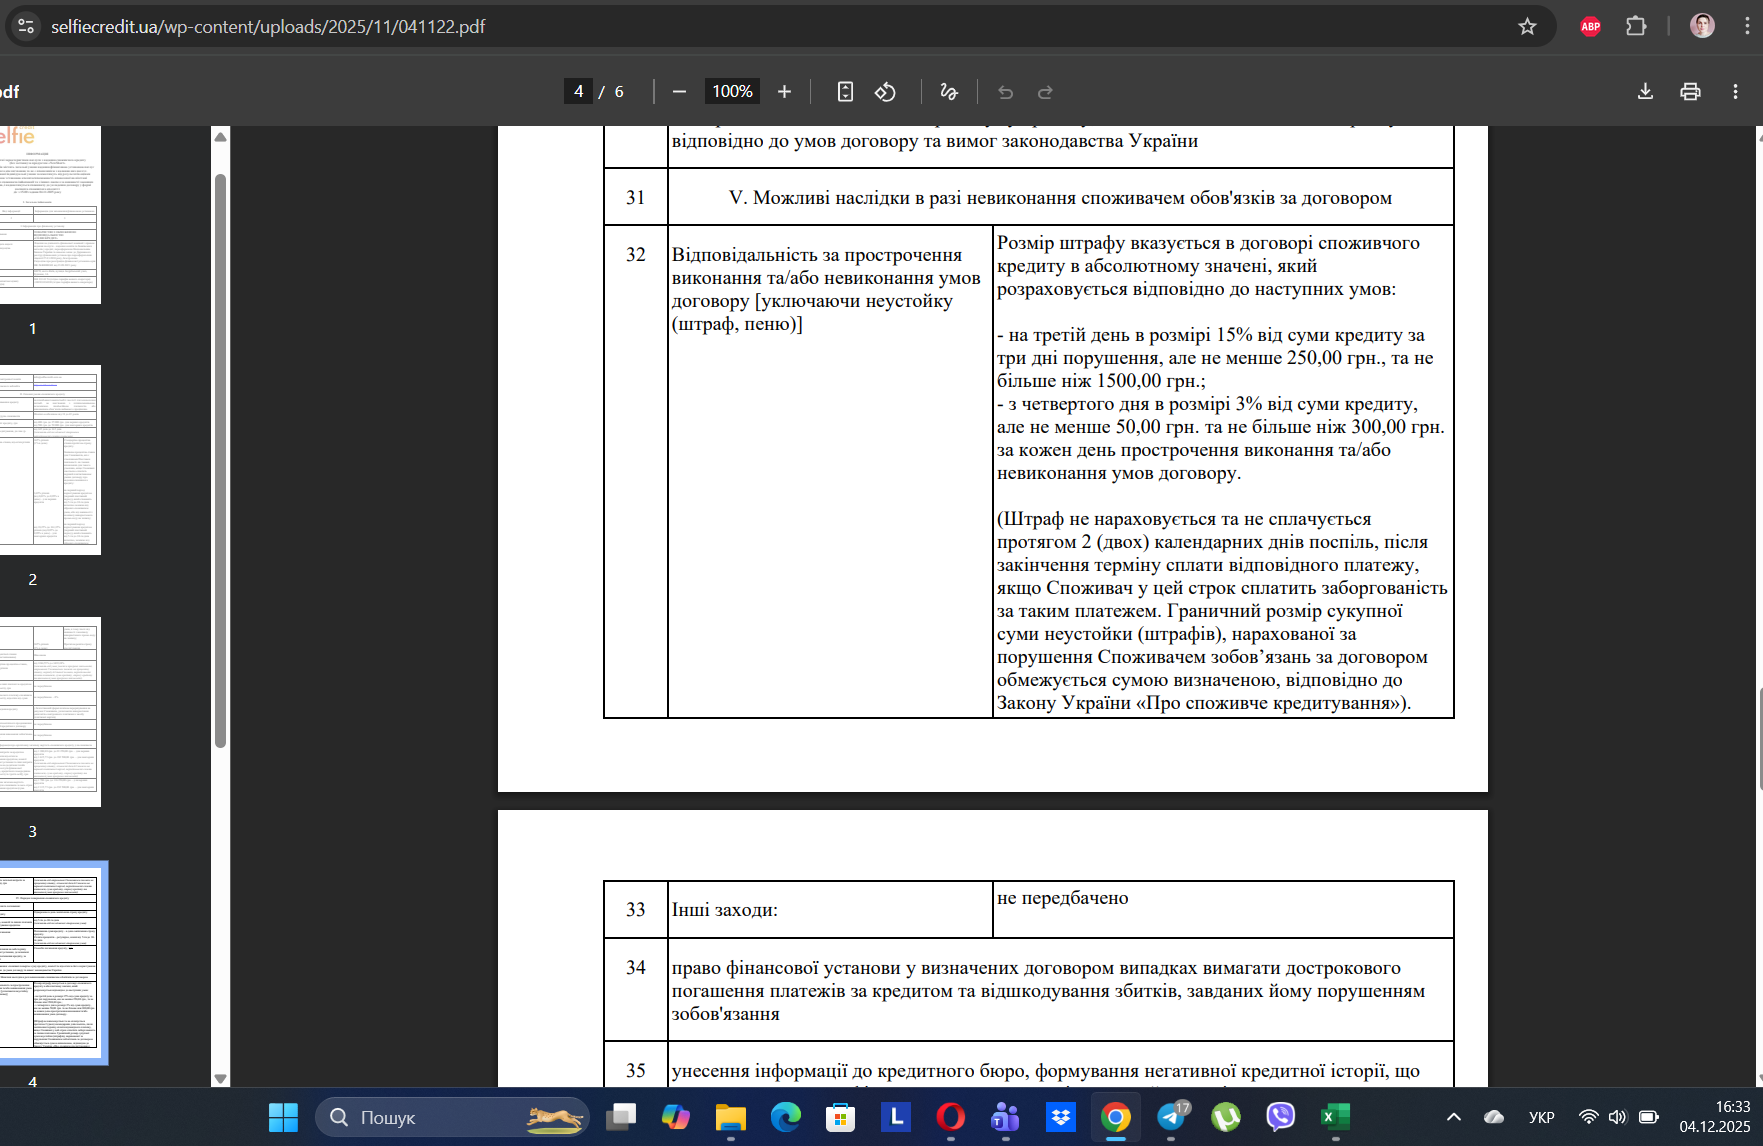Screen dimensions: 1763x1146
Task: Open the clock showing 16:33 04.12.2025
Action: 1715,1117
